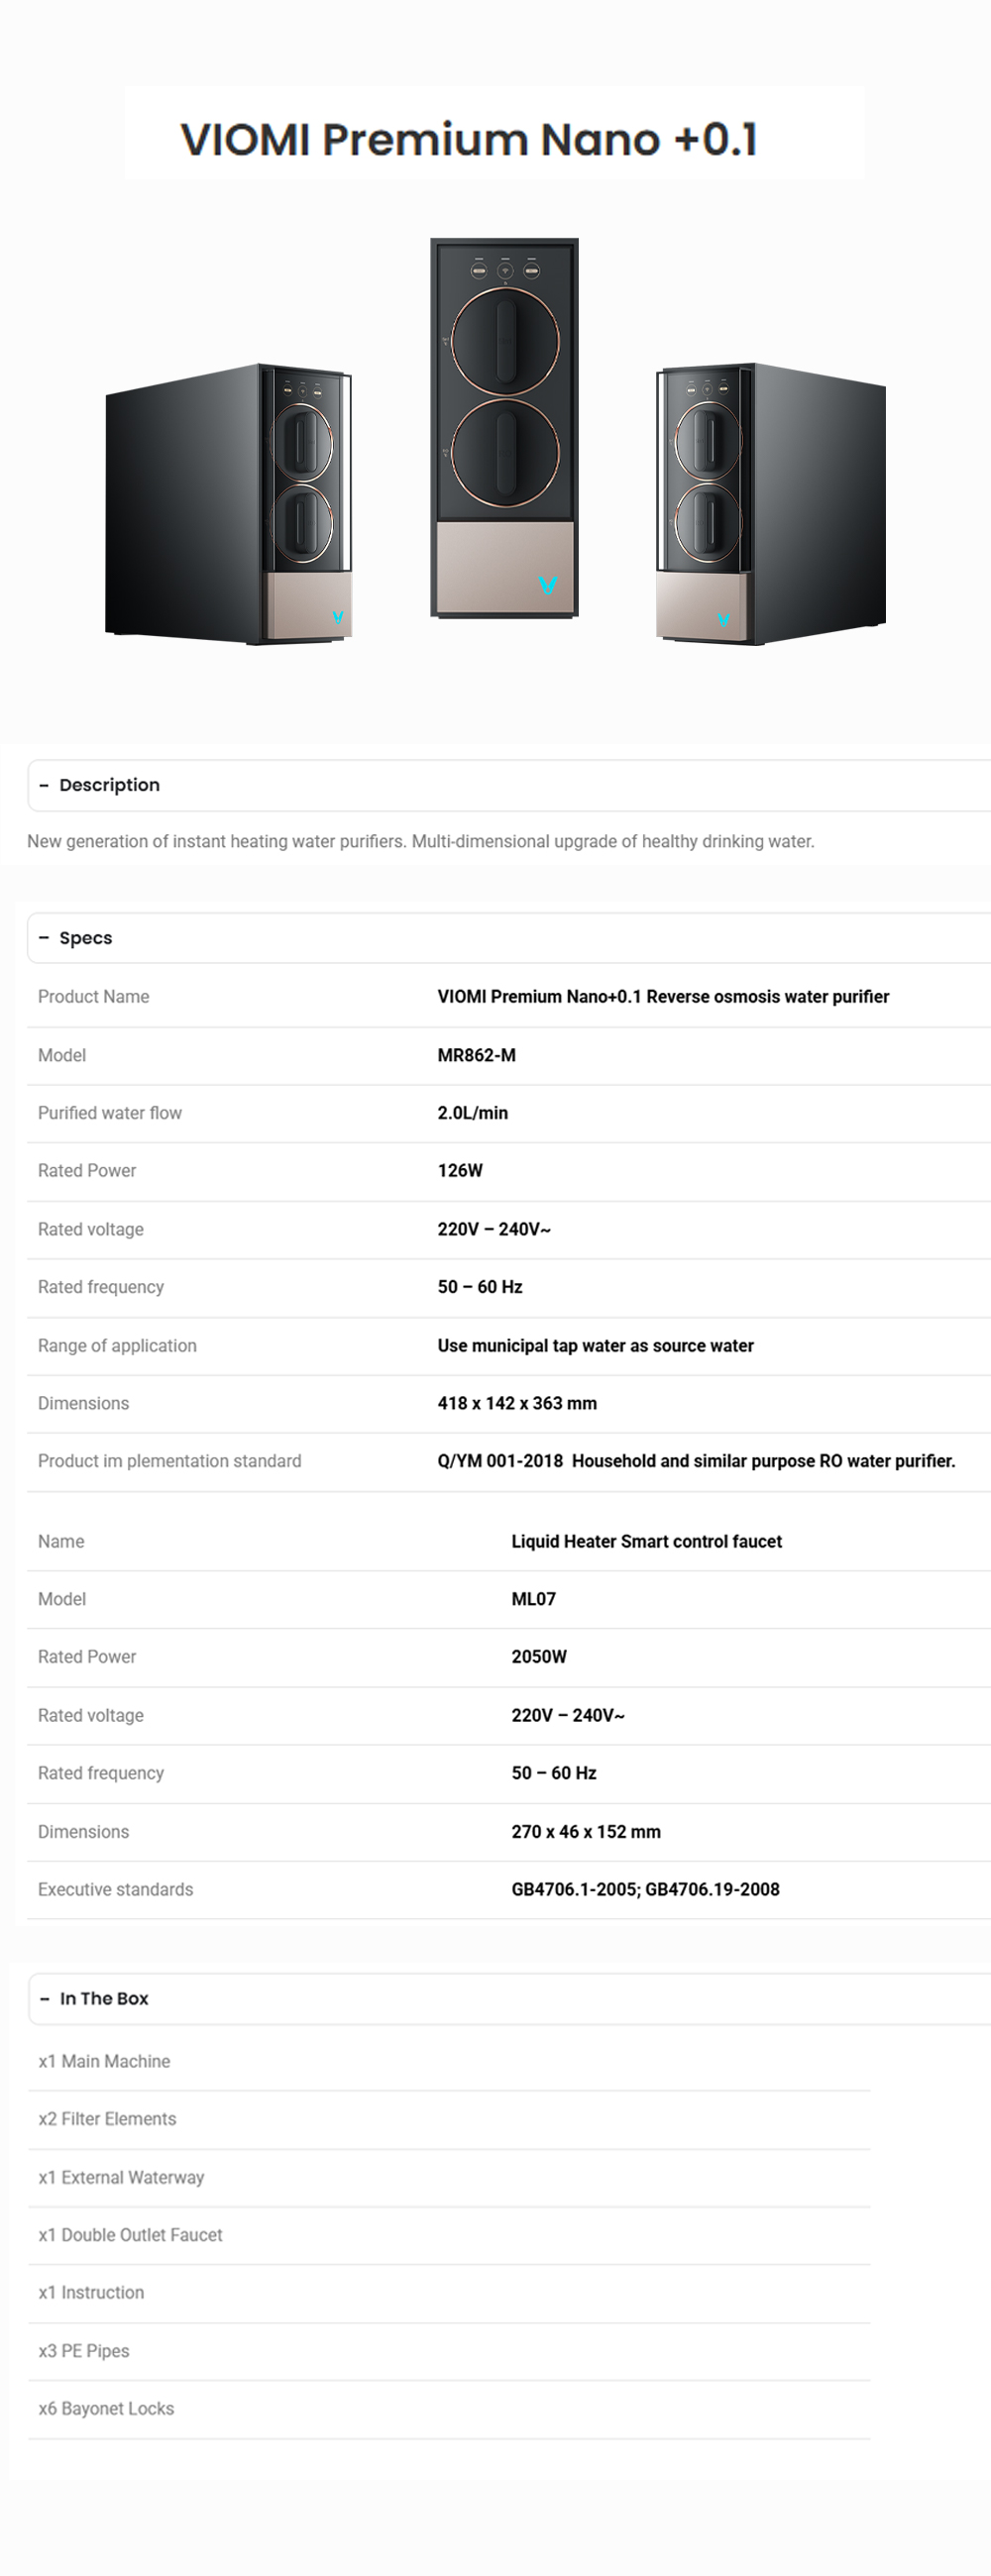Click the cyan V logo on right purifier
This screenshot has width=991, height=2576.
point(723,620)
